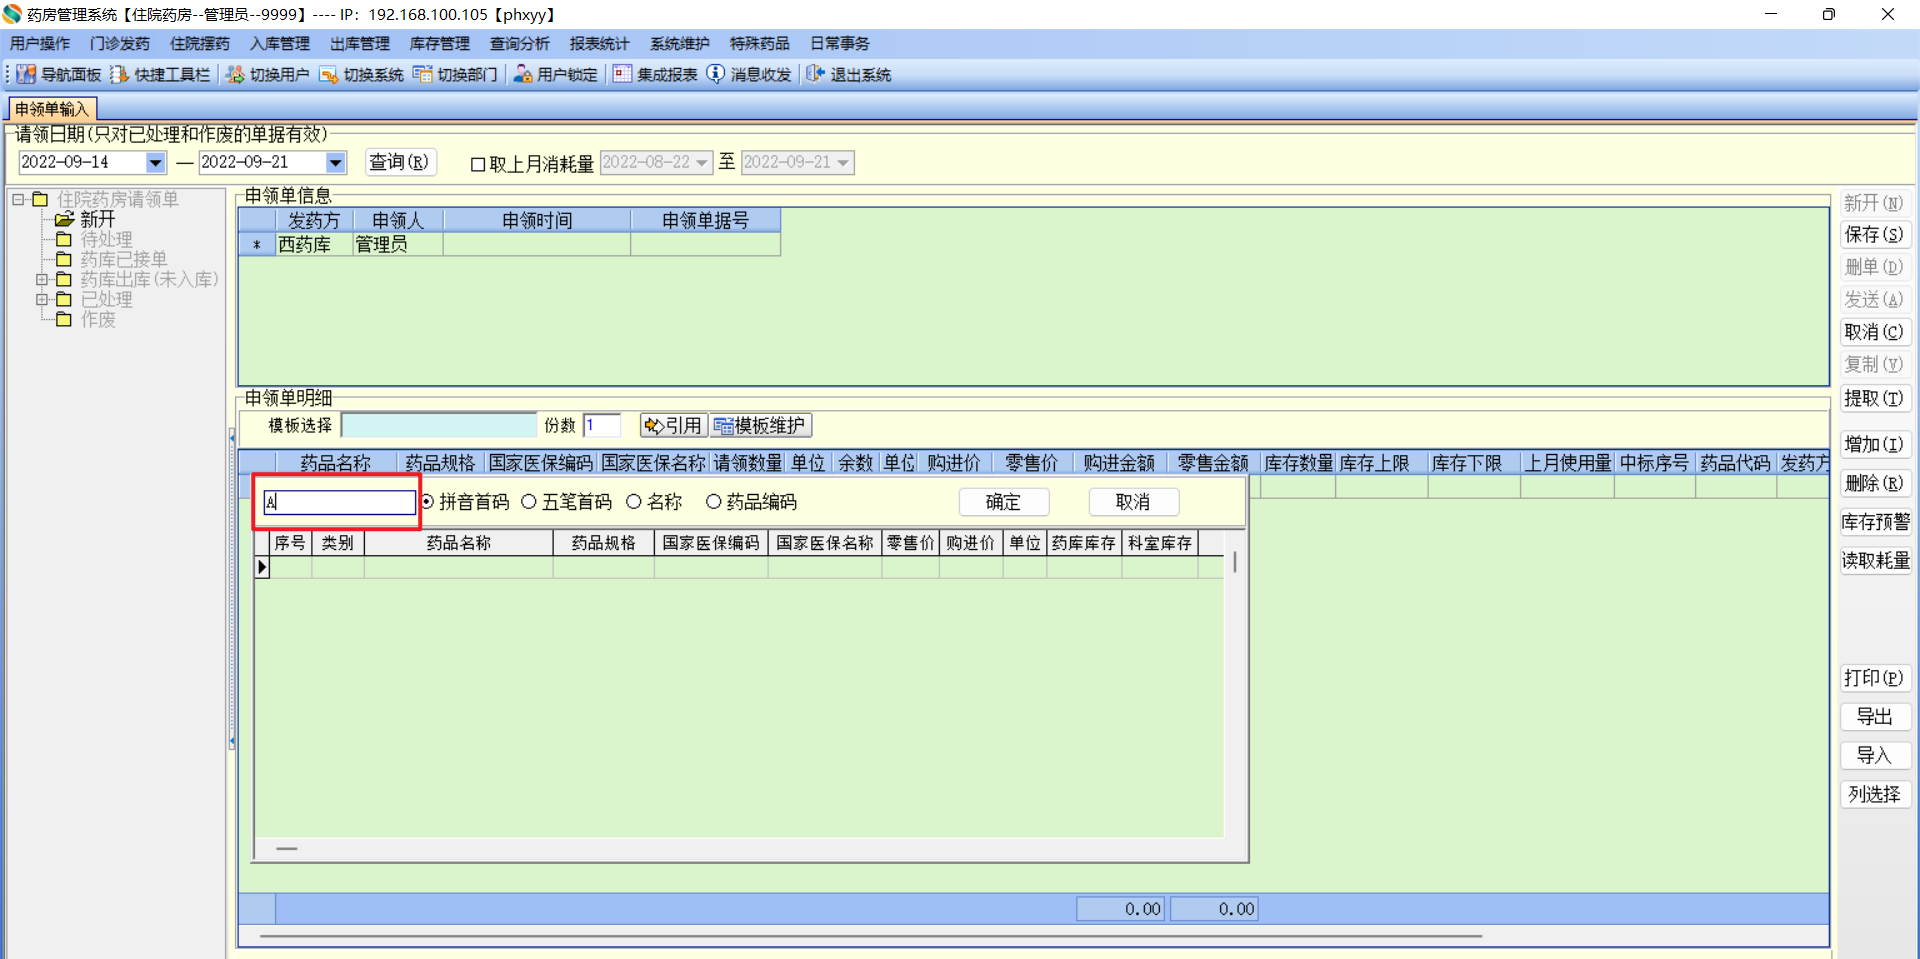
Task: Select the 拼音首码 radio button
Action: [428, 502]
